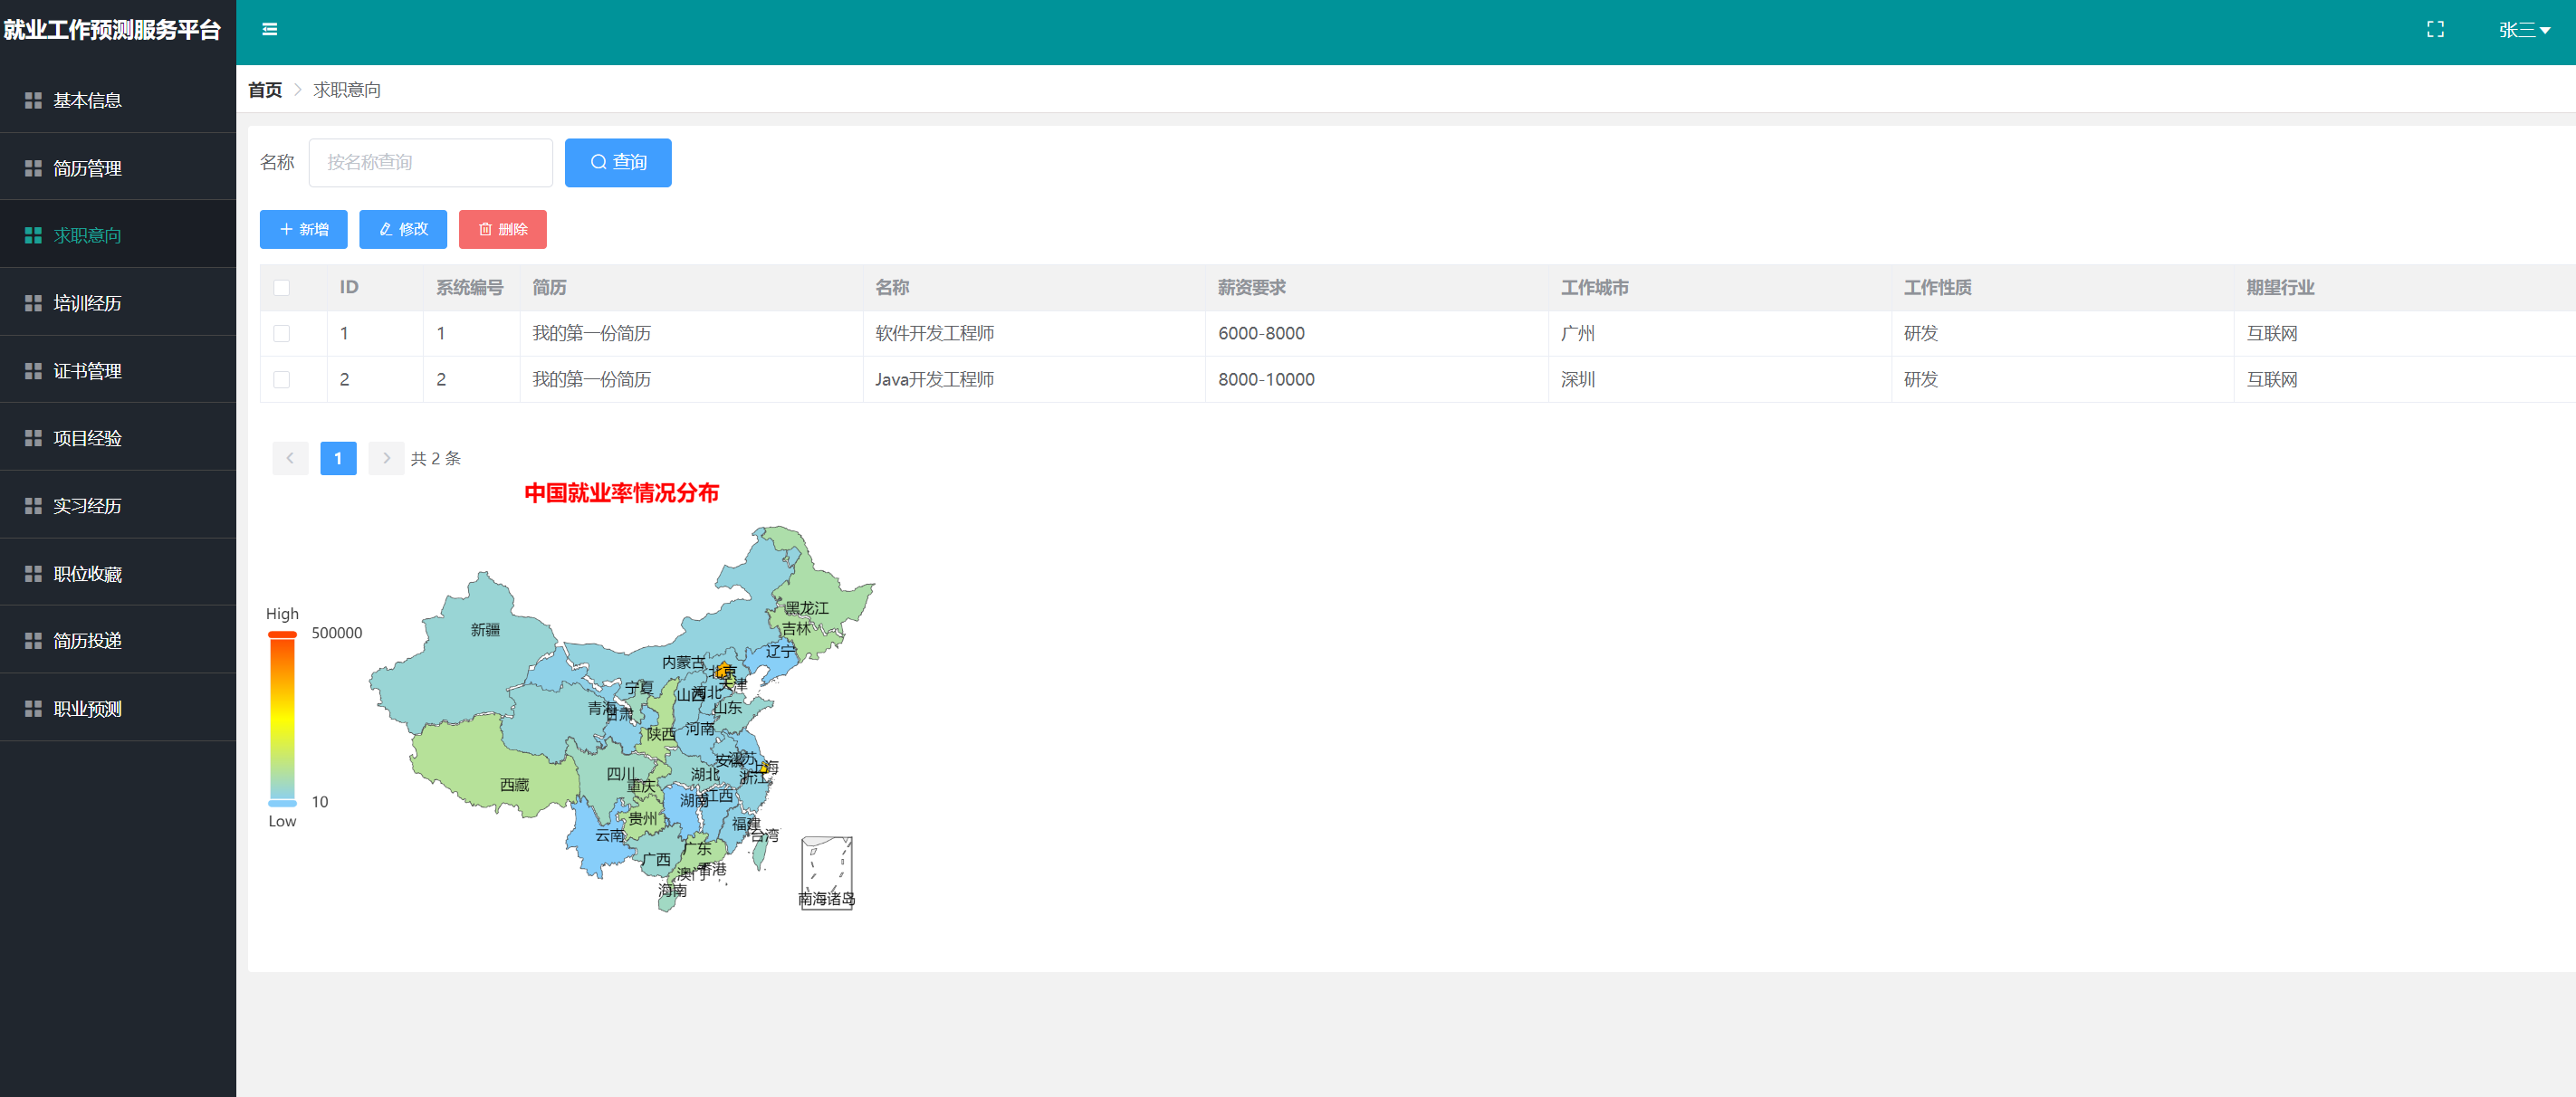Open the 基本信息 sidebar section

point(88,100)
